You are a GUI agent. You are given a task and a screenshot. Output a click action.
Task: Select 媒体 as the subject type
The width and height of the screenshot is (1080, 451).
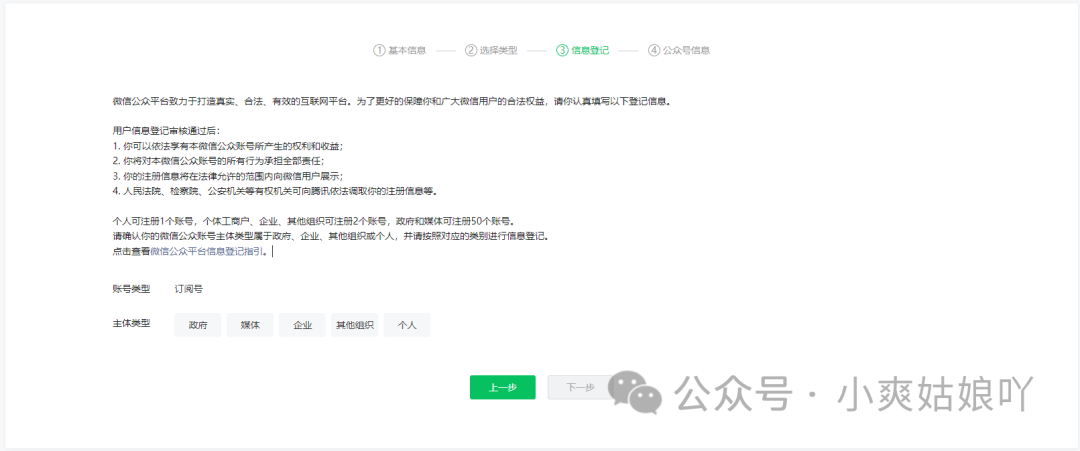pyautogui.click(x=250, y=325)
